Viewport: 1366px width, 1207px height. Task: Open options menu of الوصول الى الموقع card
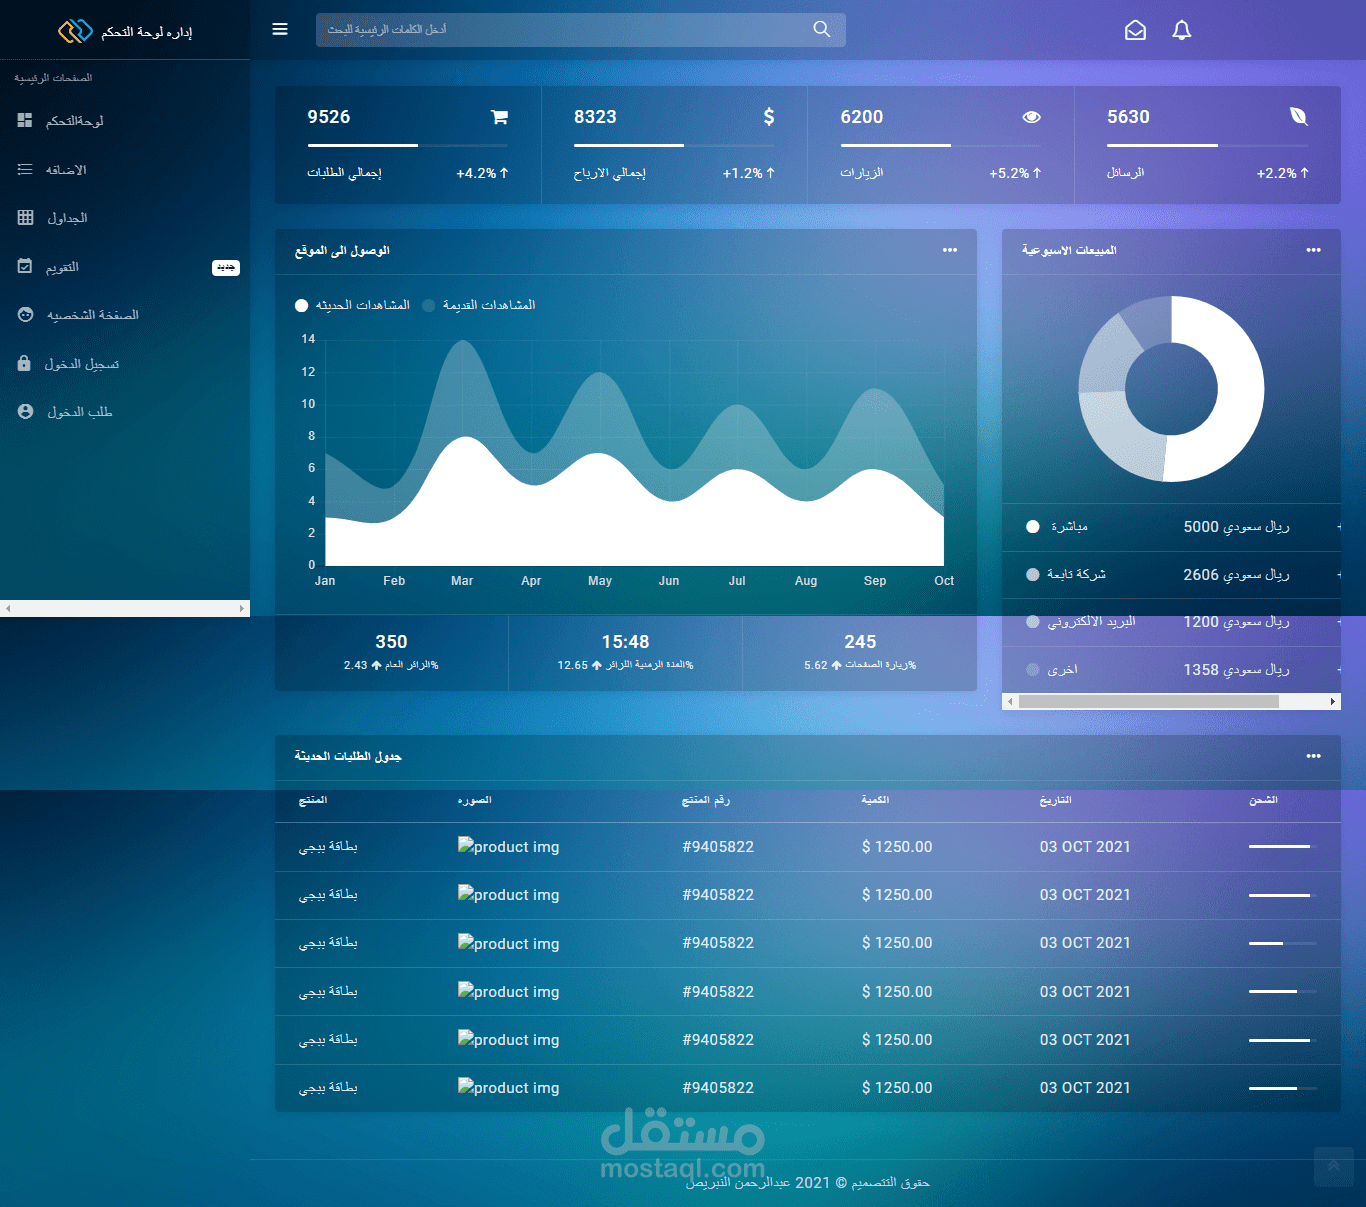coord(950,250)
